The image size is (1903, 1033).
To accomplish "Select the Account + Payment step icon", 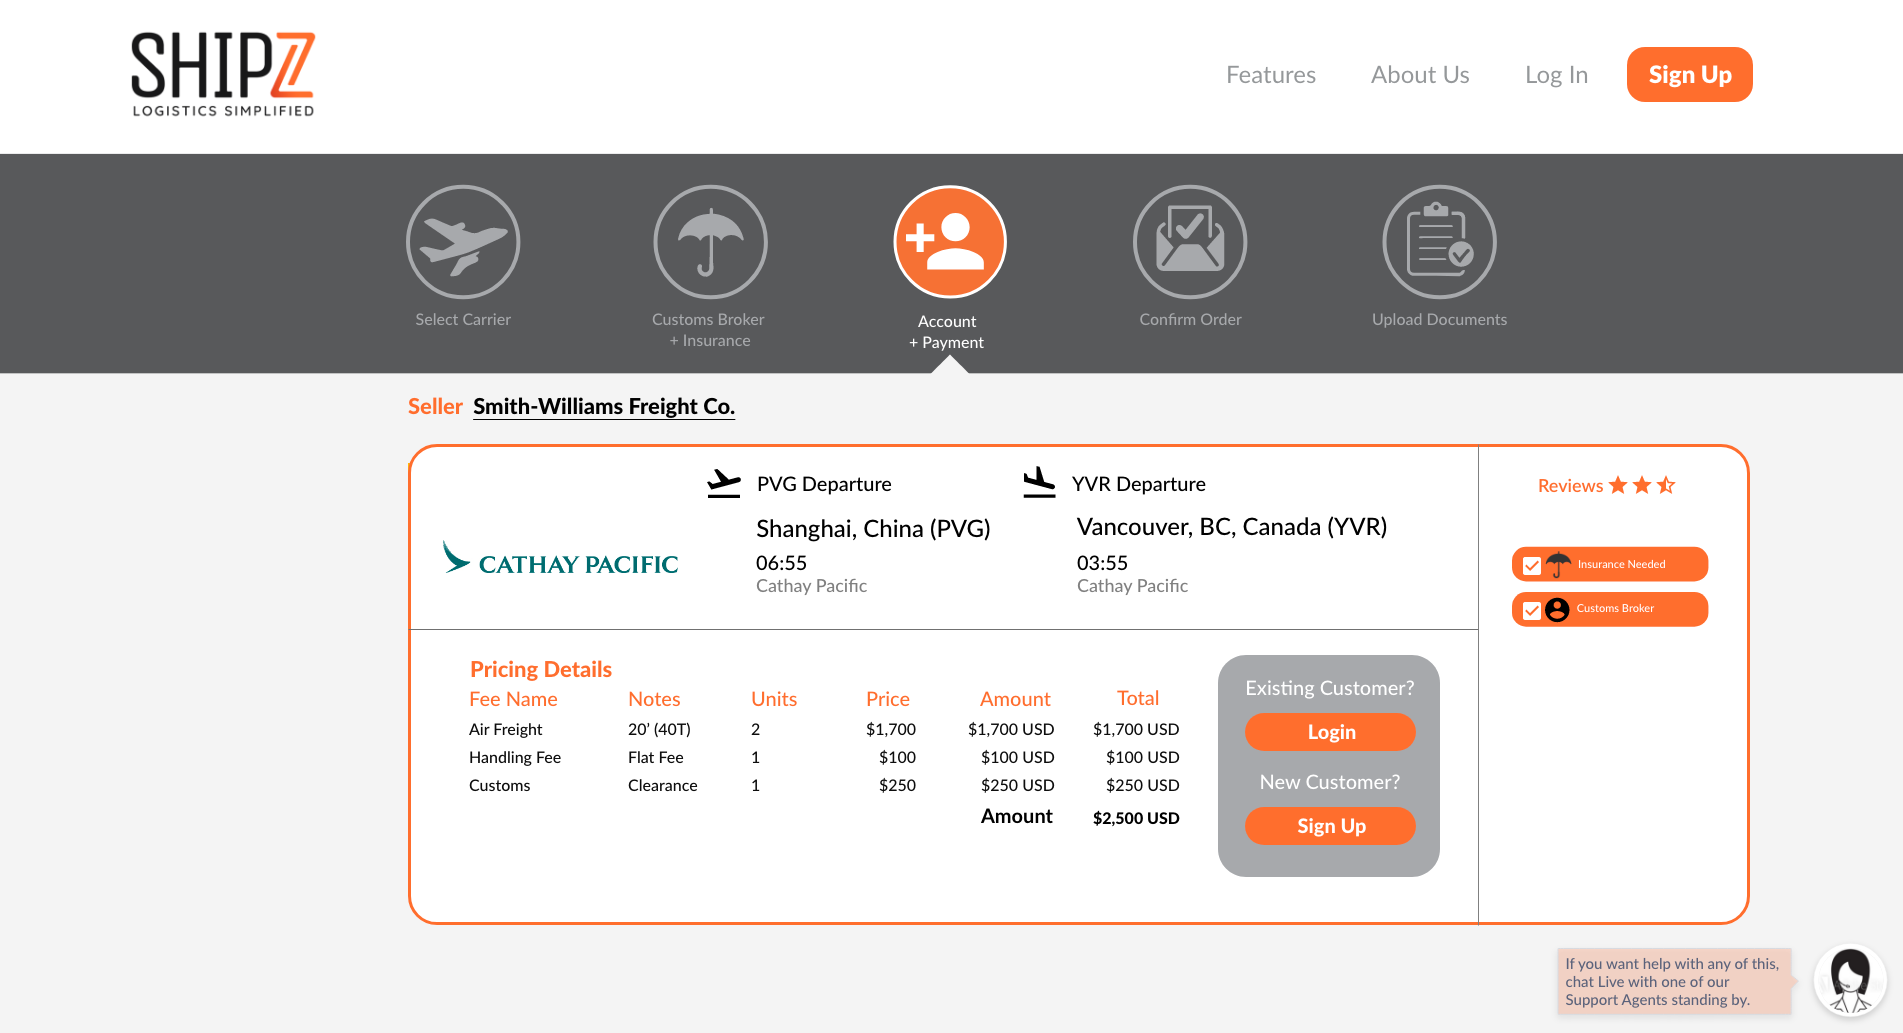I will tap(949, 242).
